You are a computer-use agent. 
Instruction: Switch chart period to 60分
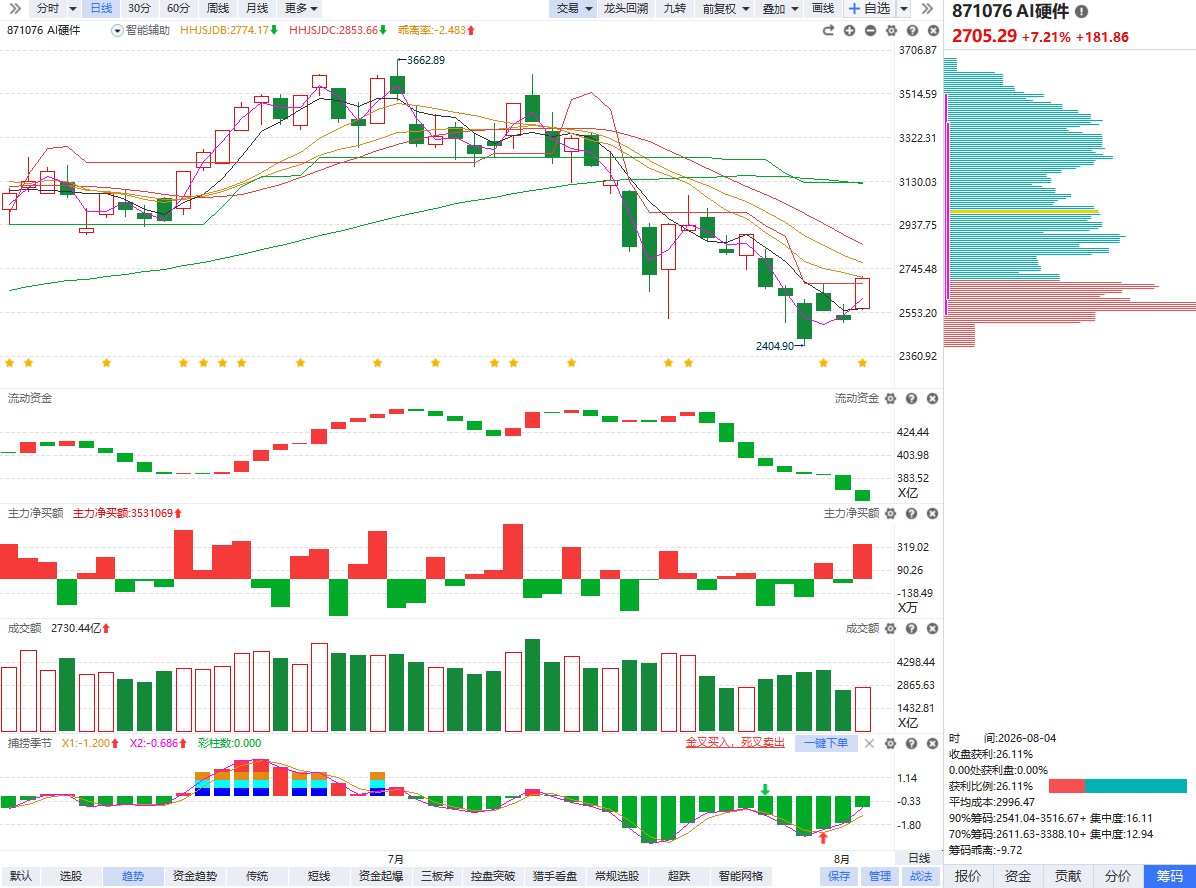pyautogui.click(x=178, y=8)
